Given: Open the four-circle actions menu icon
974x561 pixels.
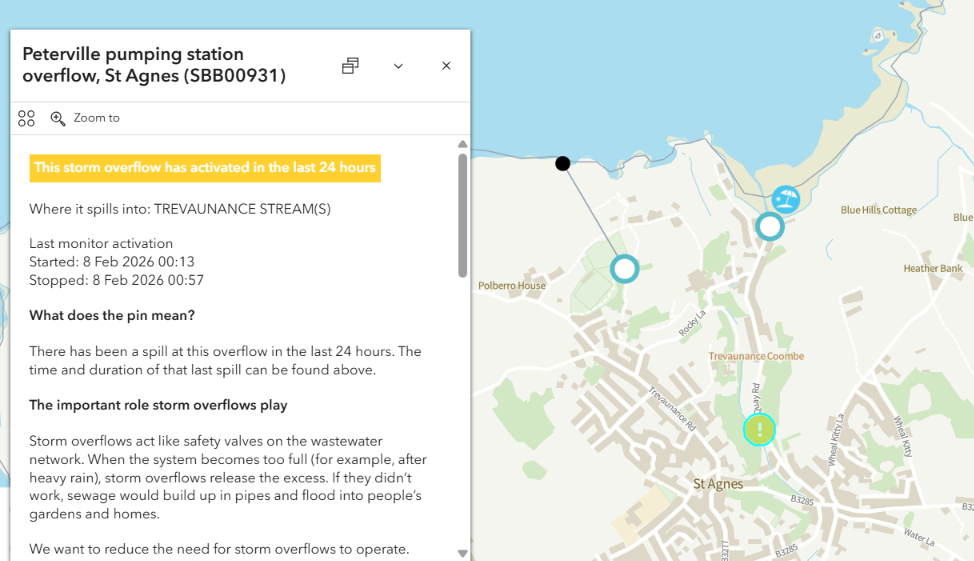Looking at the screenshot, I should (x=27, y=119).
